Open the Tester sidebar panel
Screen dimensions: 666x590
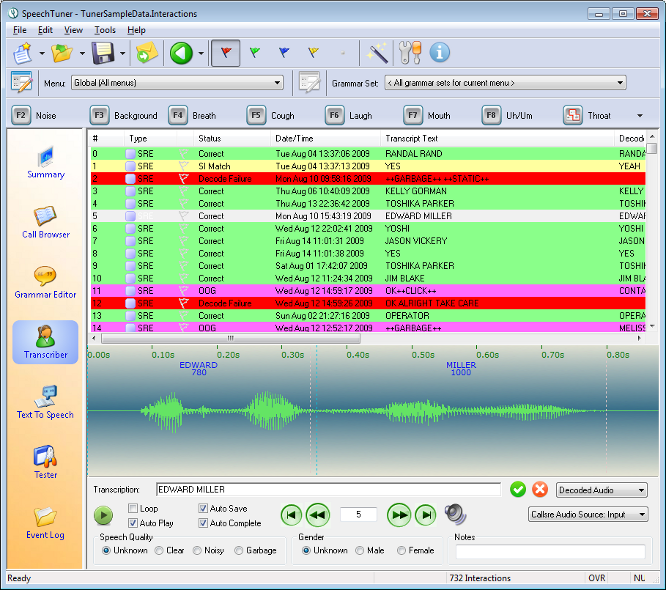[x=45, y=462]
